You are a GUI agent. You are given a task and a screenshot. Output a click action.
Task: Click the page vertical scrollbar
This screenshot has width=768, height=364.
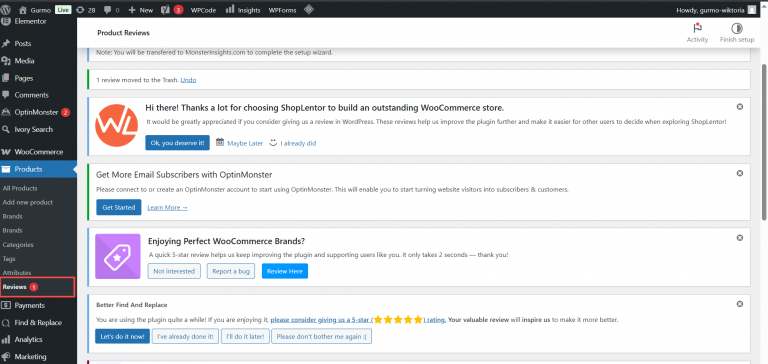click(x=765, y=142)
